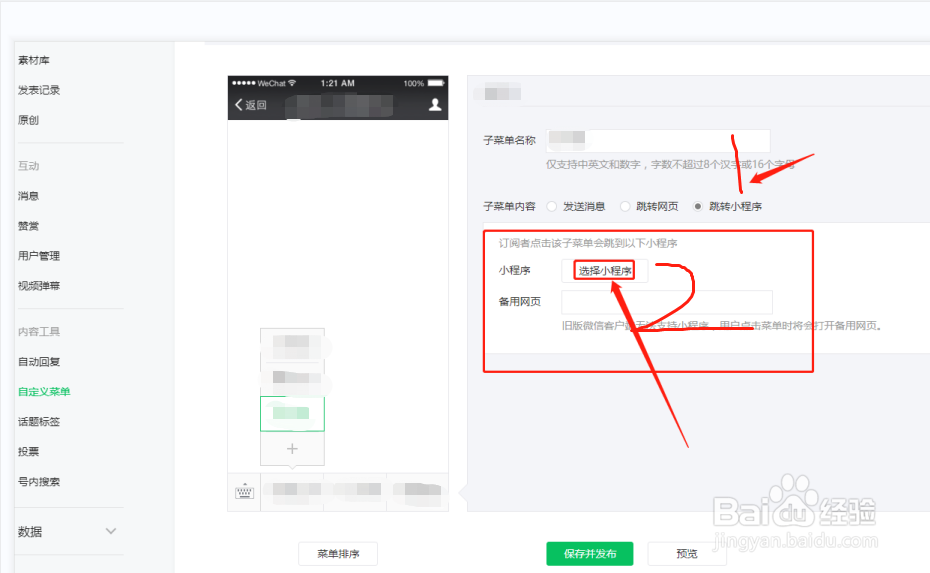Open 赞赏 in the sidebar
This screenshot has height=573, width=930.
coord(28,226)
